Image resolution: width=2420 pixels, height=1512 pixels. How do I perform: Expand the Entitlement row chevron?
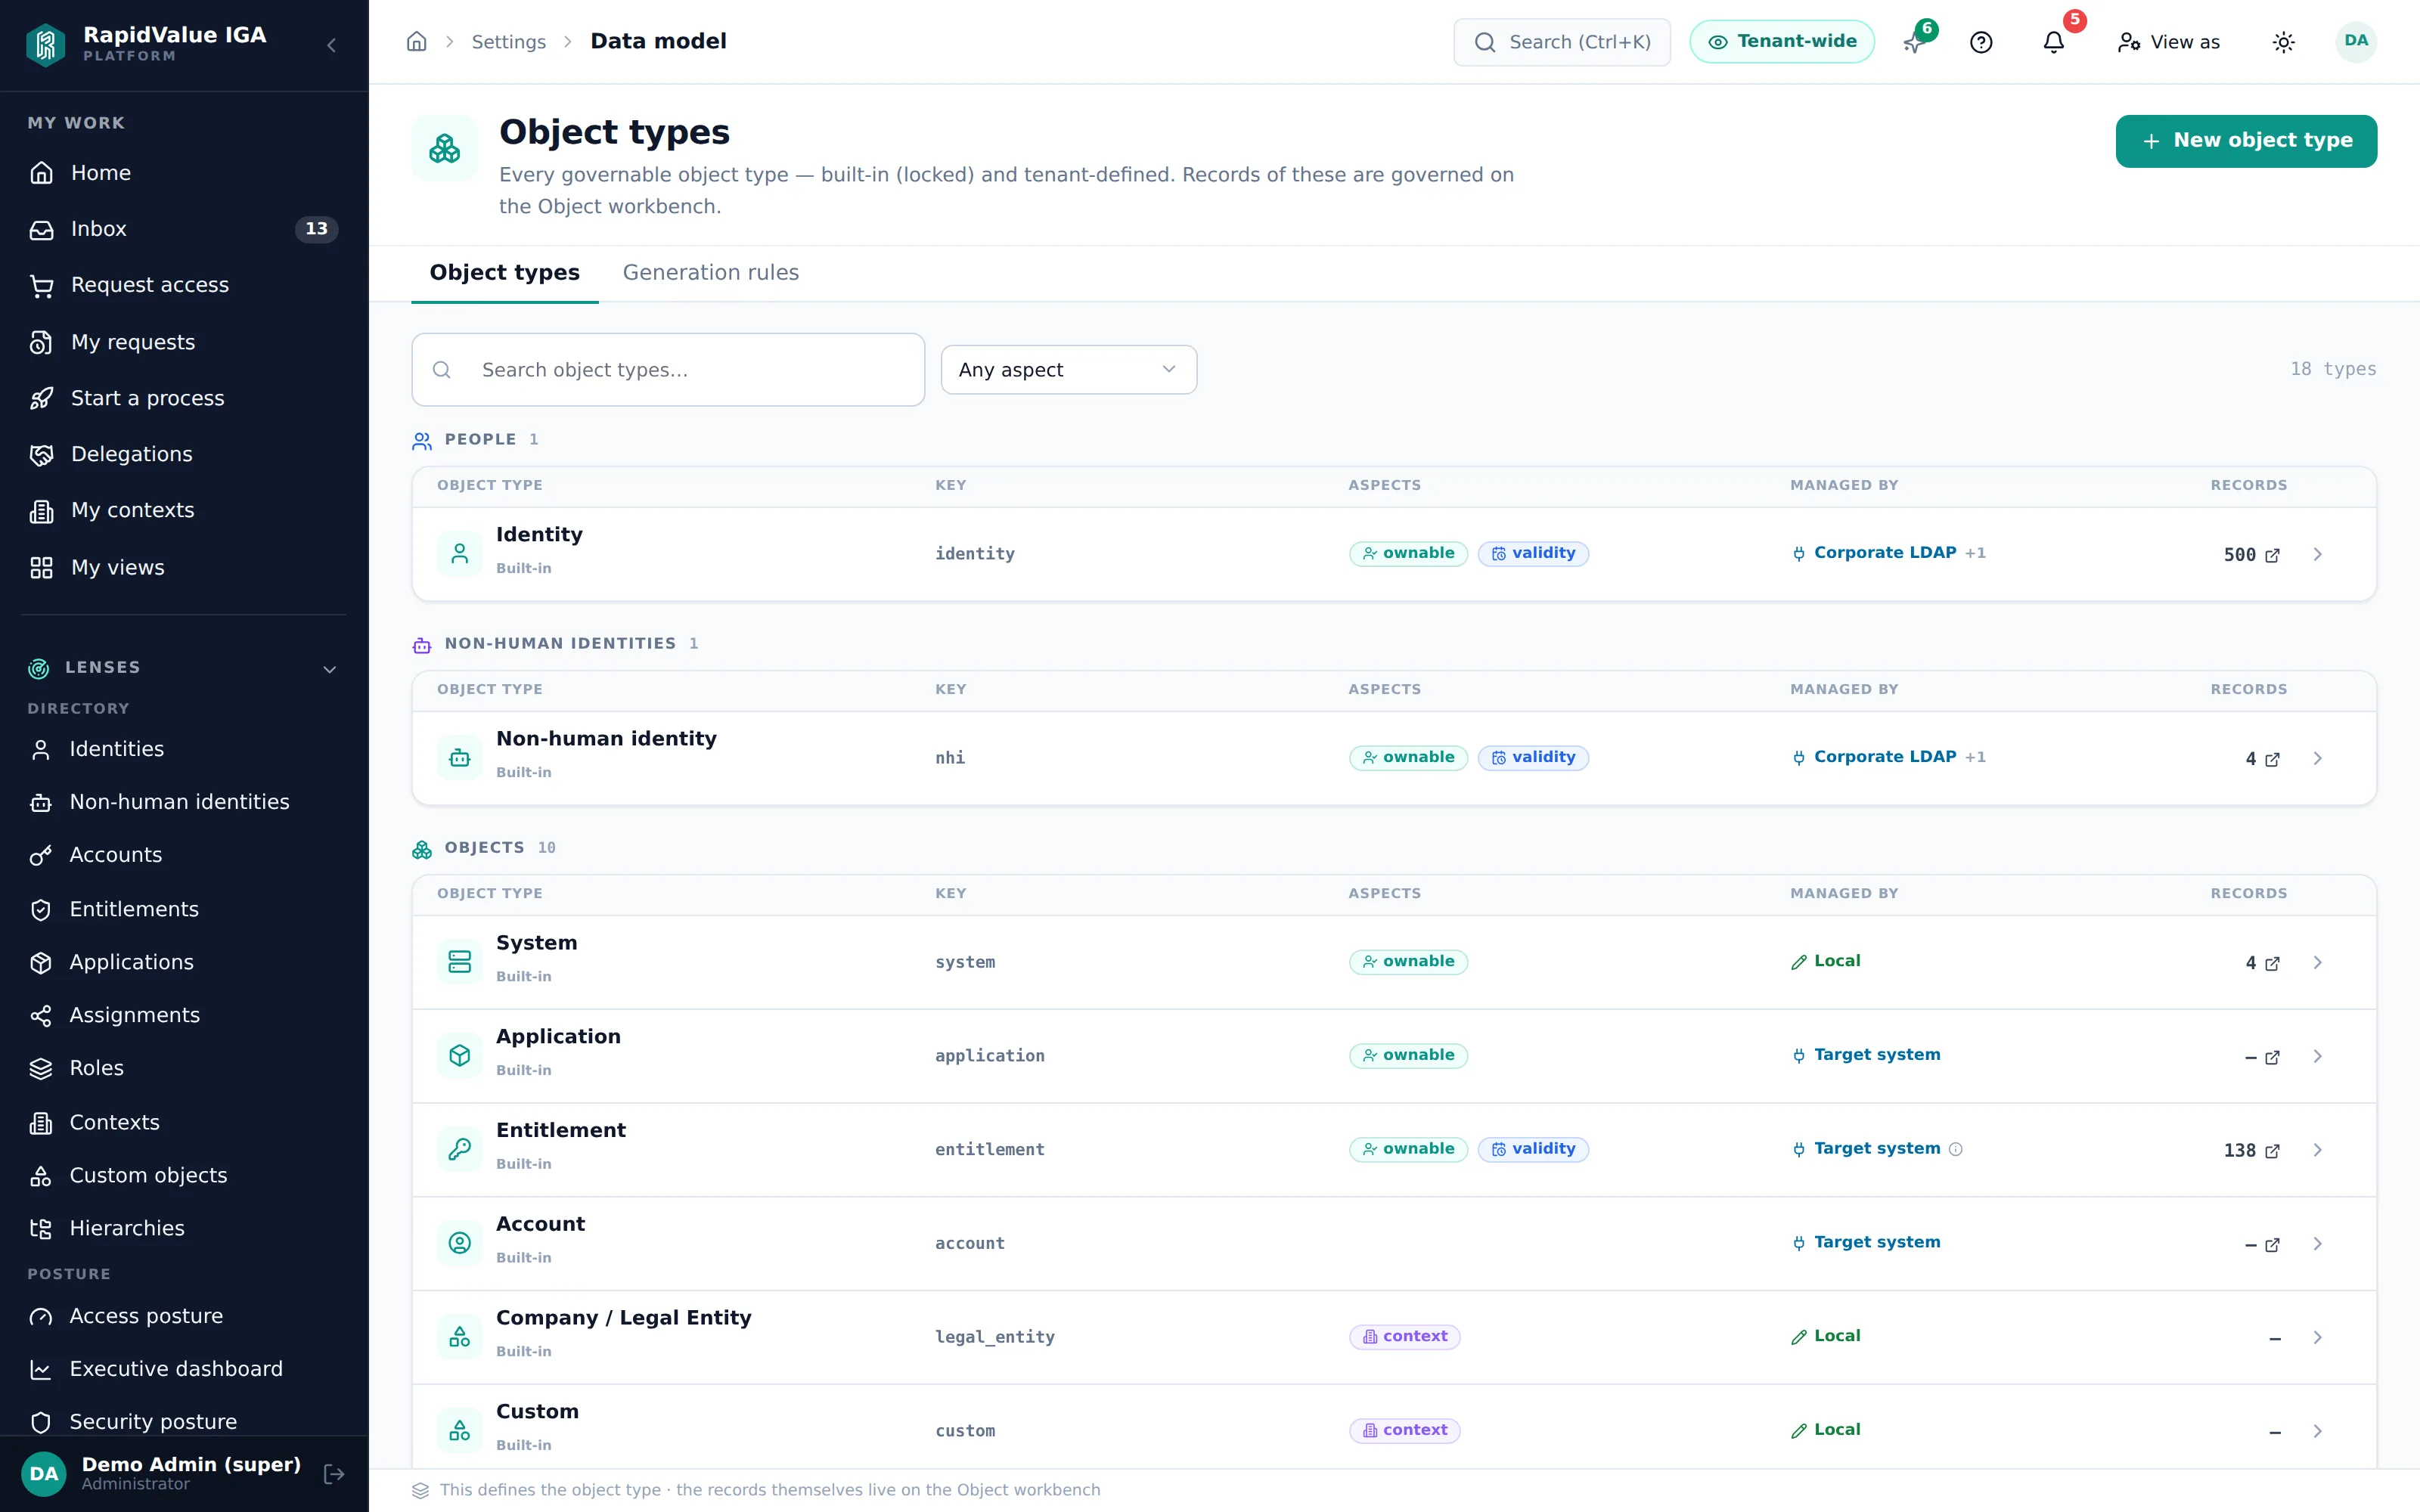tap(2317, 1150)
